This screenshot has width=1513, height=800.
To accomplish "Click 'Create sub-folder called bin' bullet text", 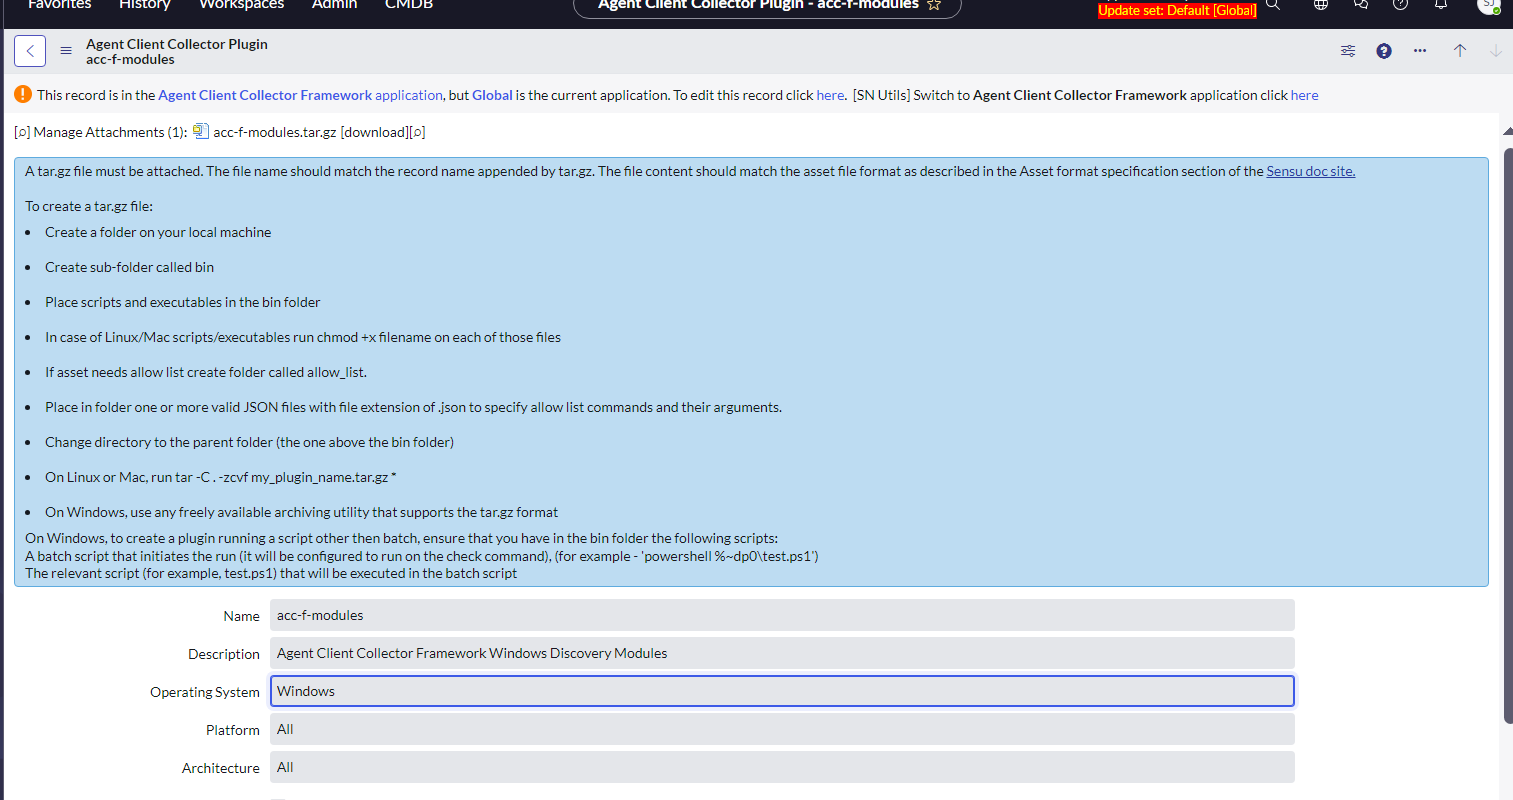I will 130,267.
